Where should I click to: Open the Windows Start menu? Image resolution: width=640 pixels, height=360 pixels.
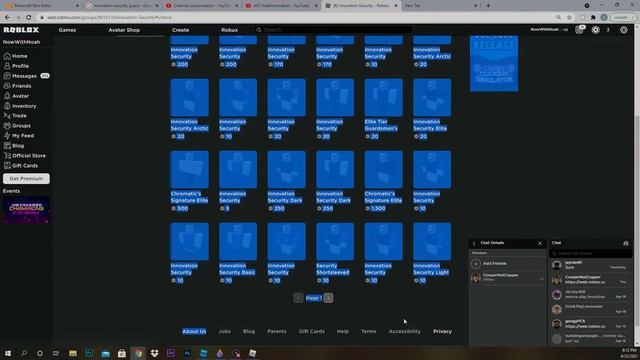coord(8,353)
